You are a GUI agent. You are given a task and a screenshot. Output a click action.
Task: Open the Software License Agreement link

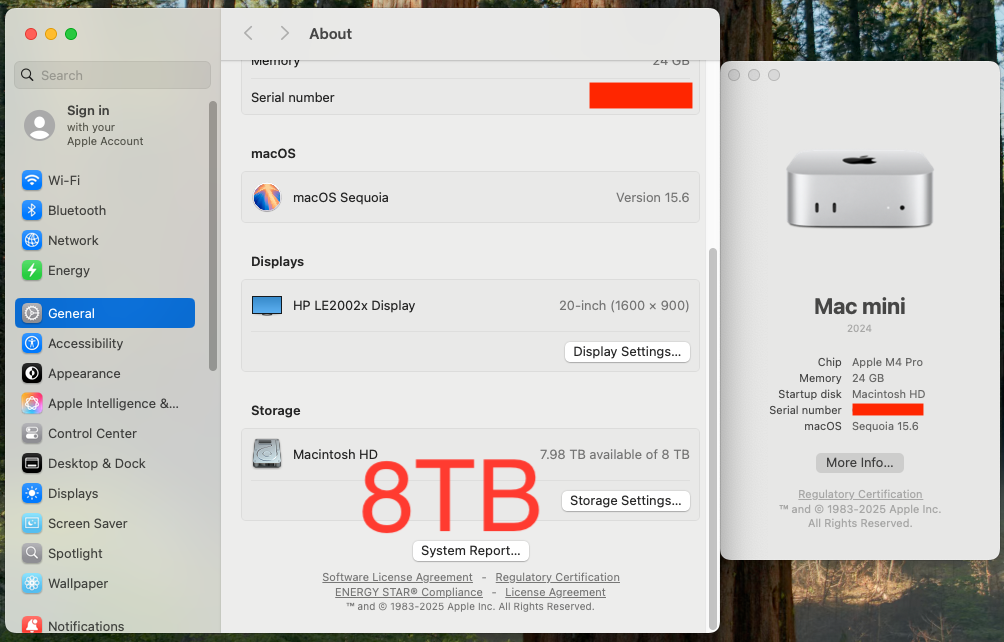click(397, 577)
